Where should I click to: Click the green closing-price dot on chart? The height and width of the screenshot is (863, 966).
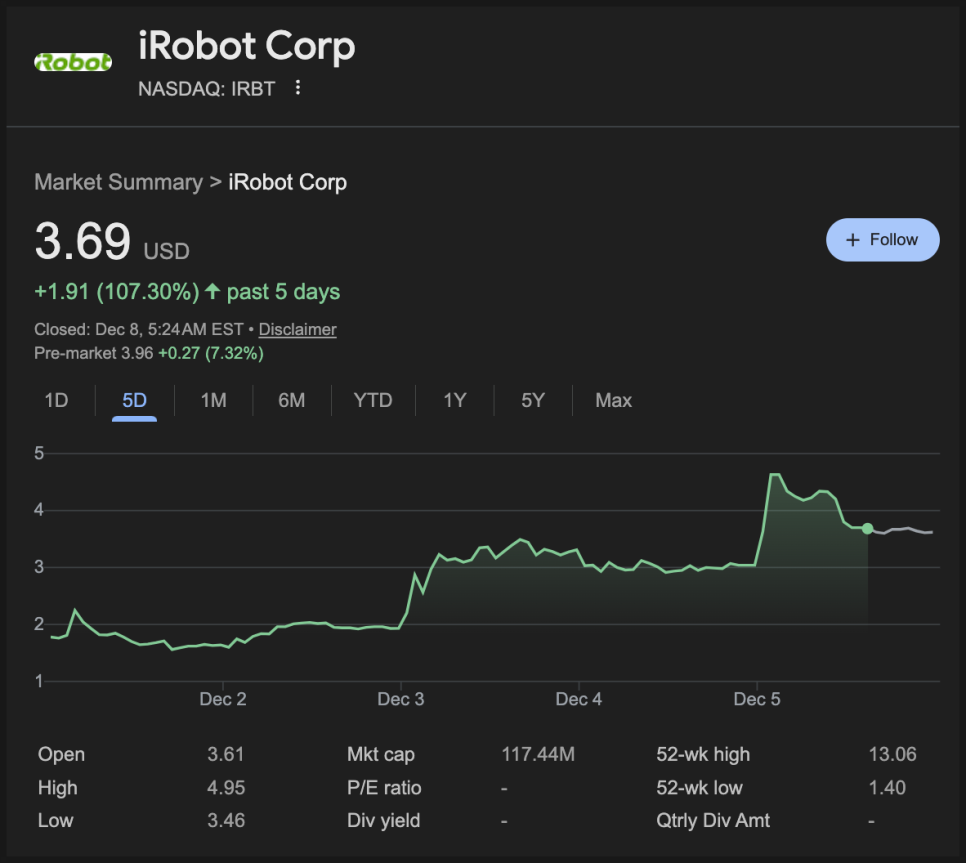(x=867, y=528)
